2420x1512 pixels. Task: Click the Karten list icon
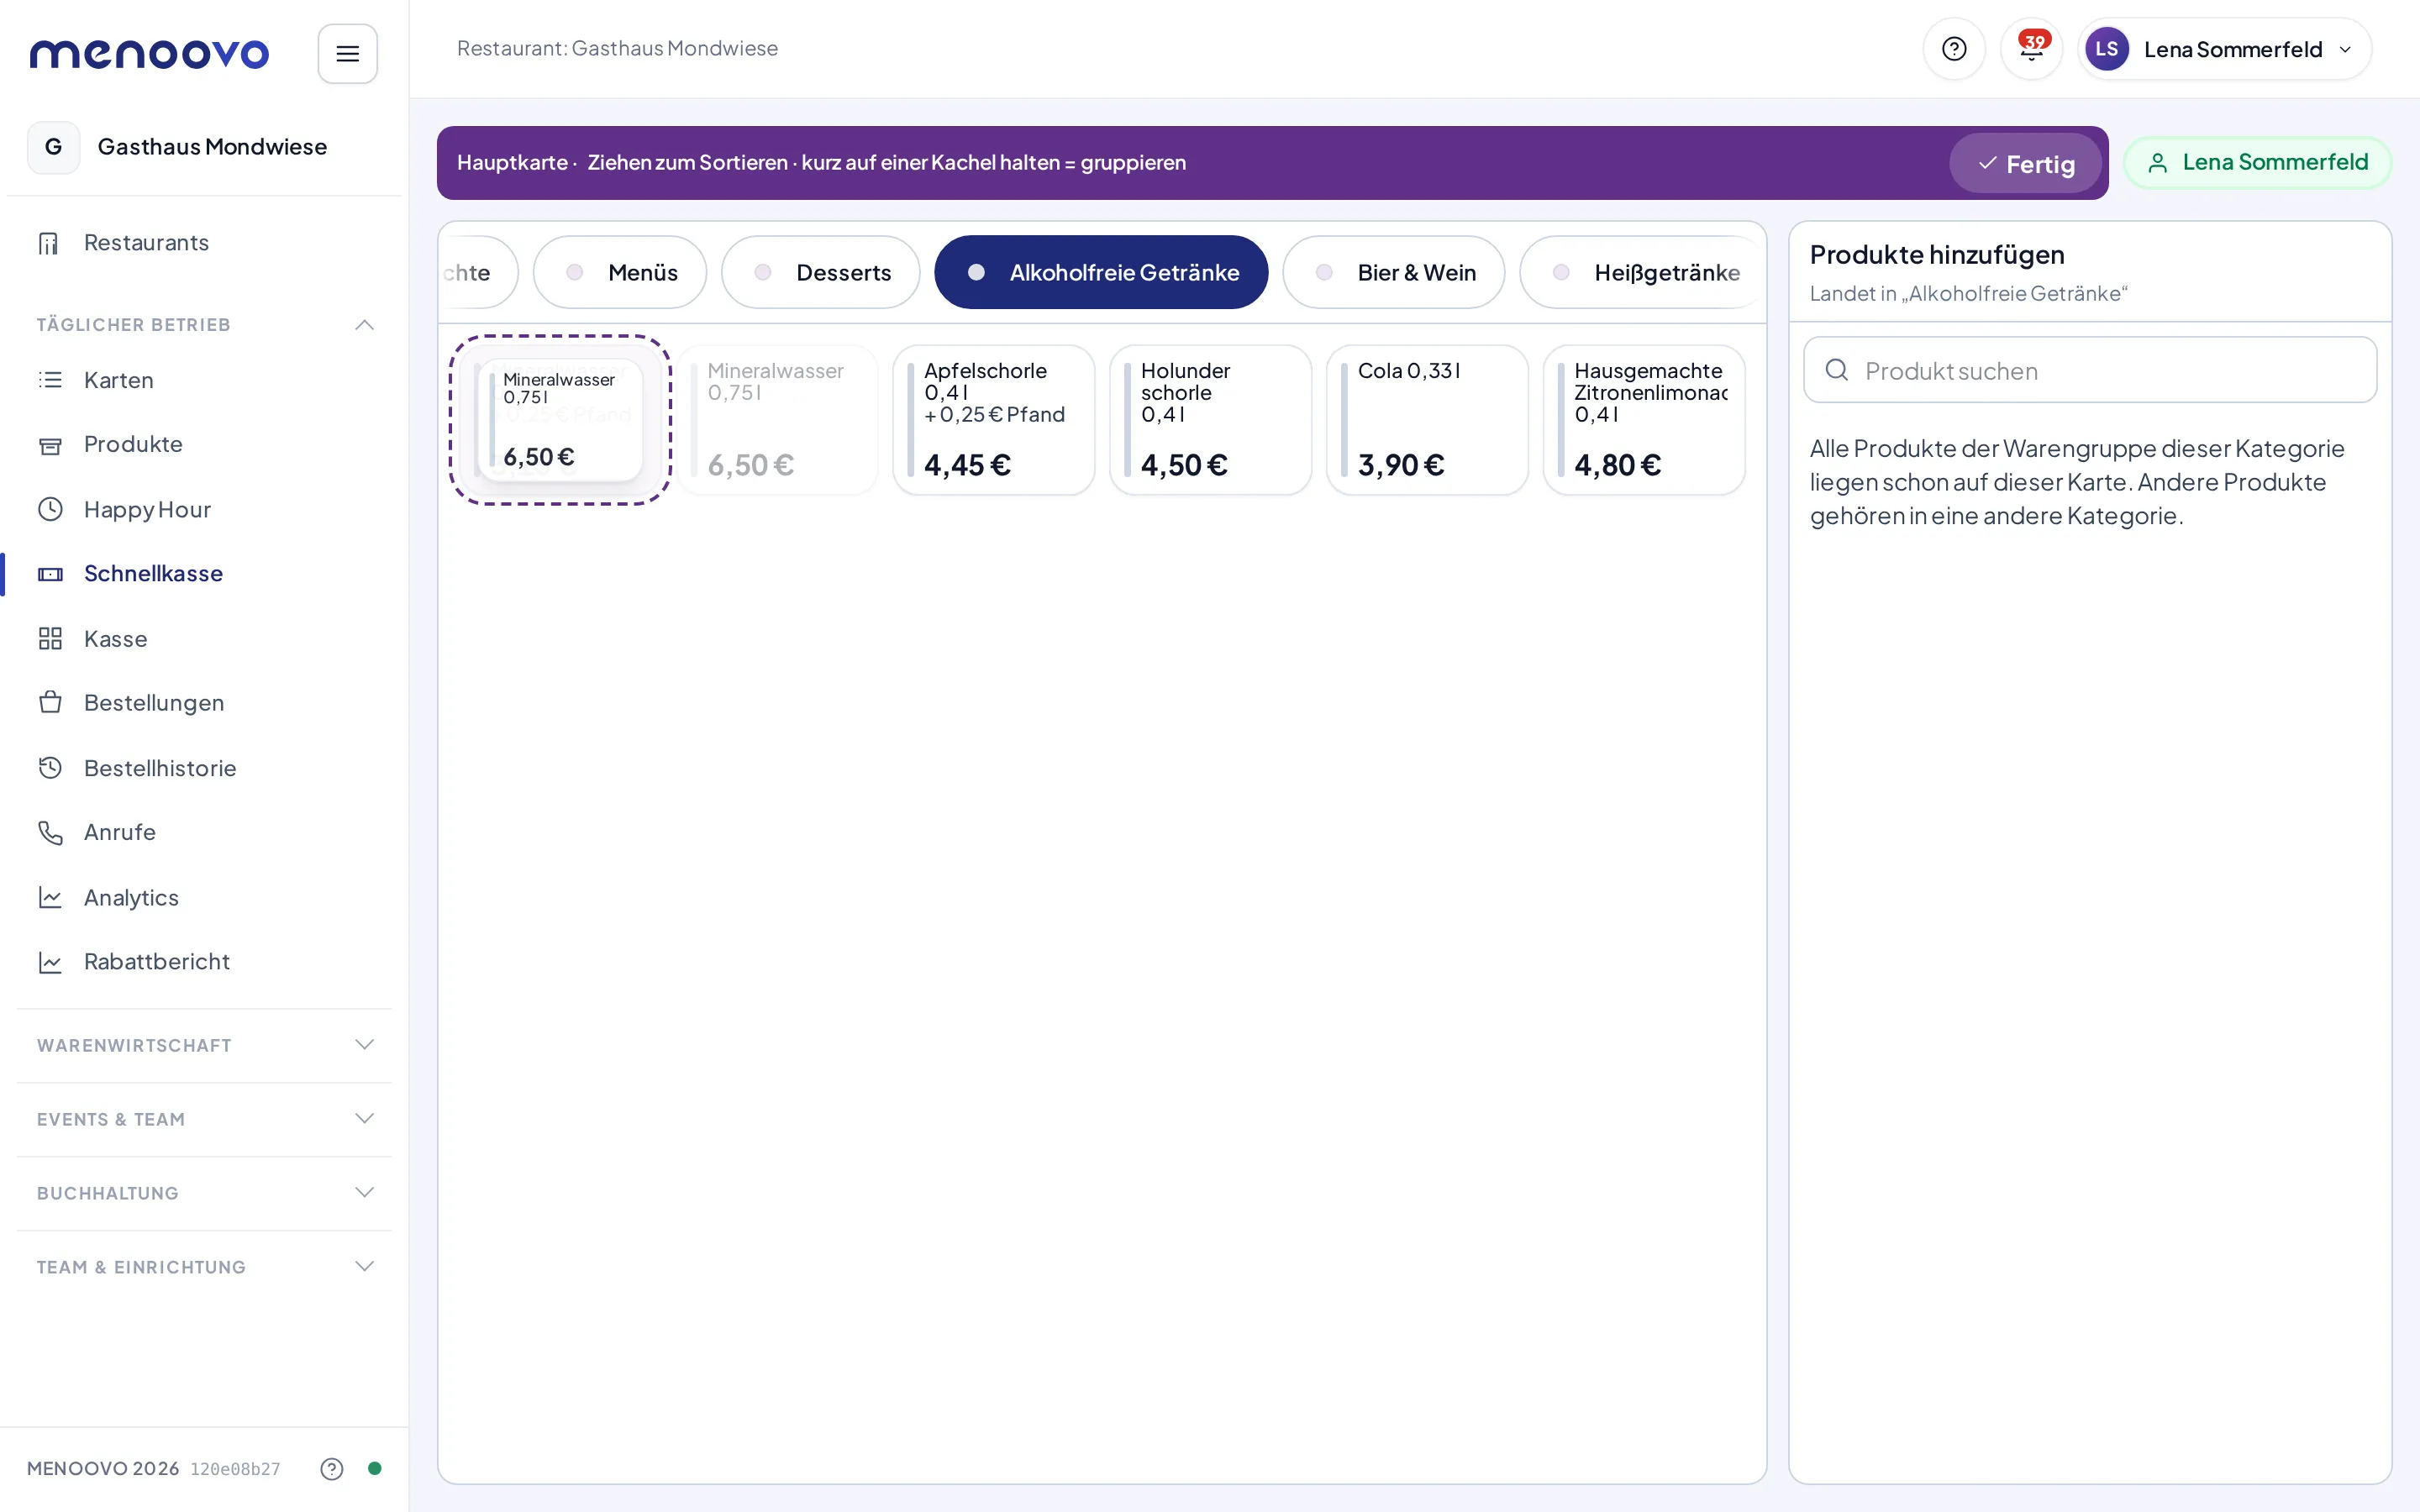(x=50, y=380)
